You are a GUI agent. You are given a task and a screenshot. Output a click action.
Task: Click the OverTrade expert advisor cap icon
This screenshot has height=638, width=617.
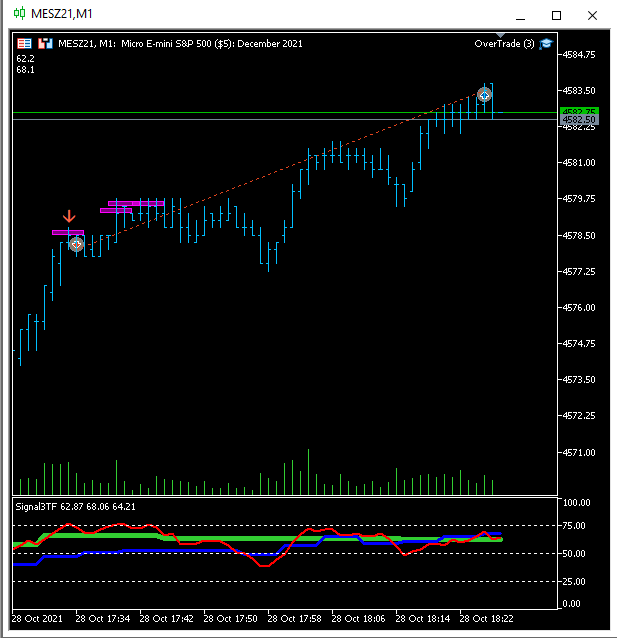coord(546,44)
